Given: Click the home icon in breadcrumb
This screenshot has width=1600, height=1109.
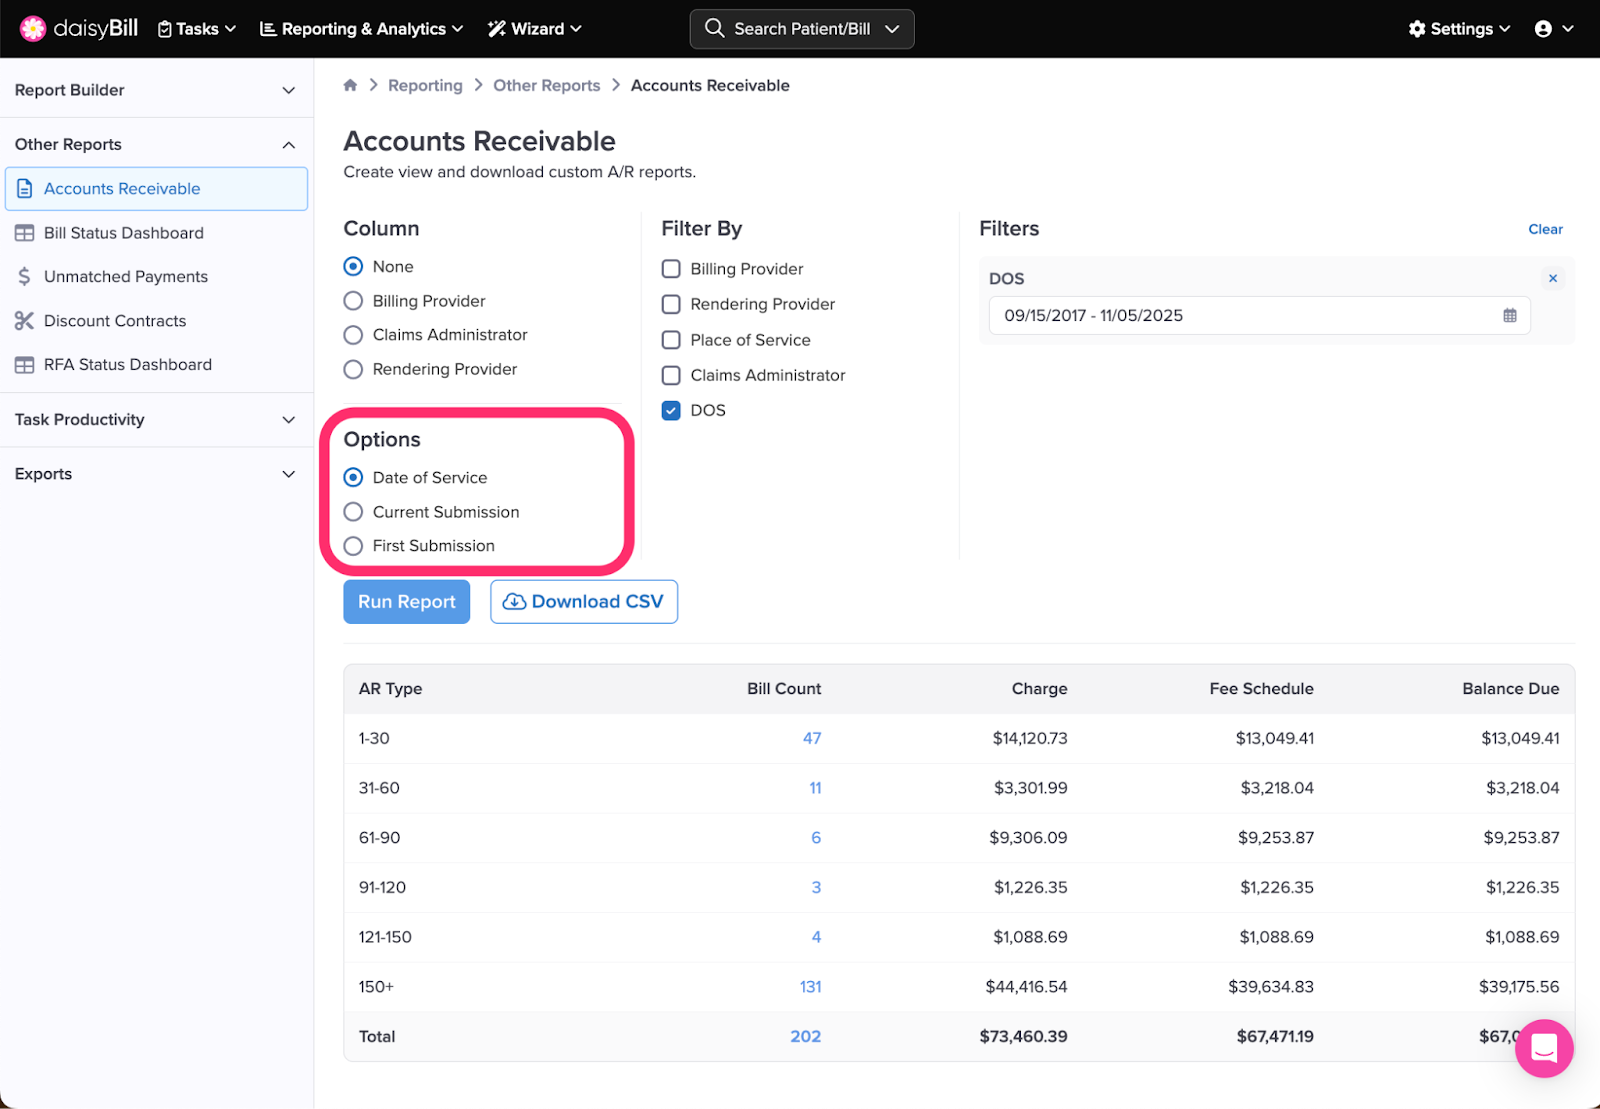Looking at the screenshot, I should click(350, 86).
